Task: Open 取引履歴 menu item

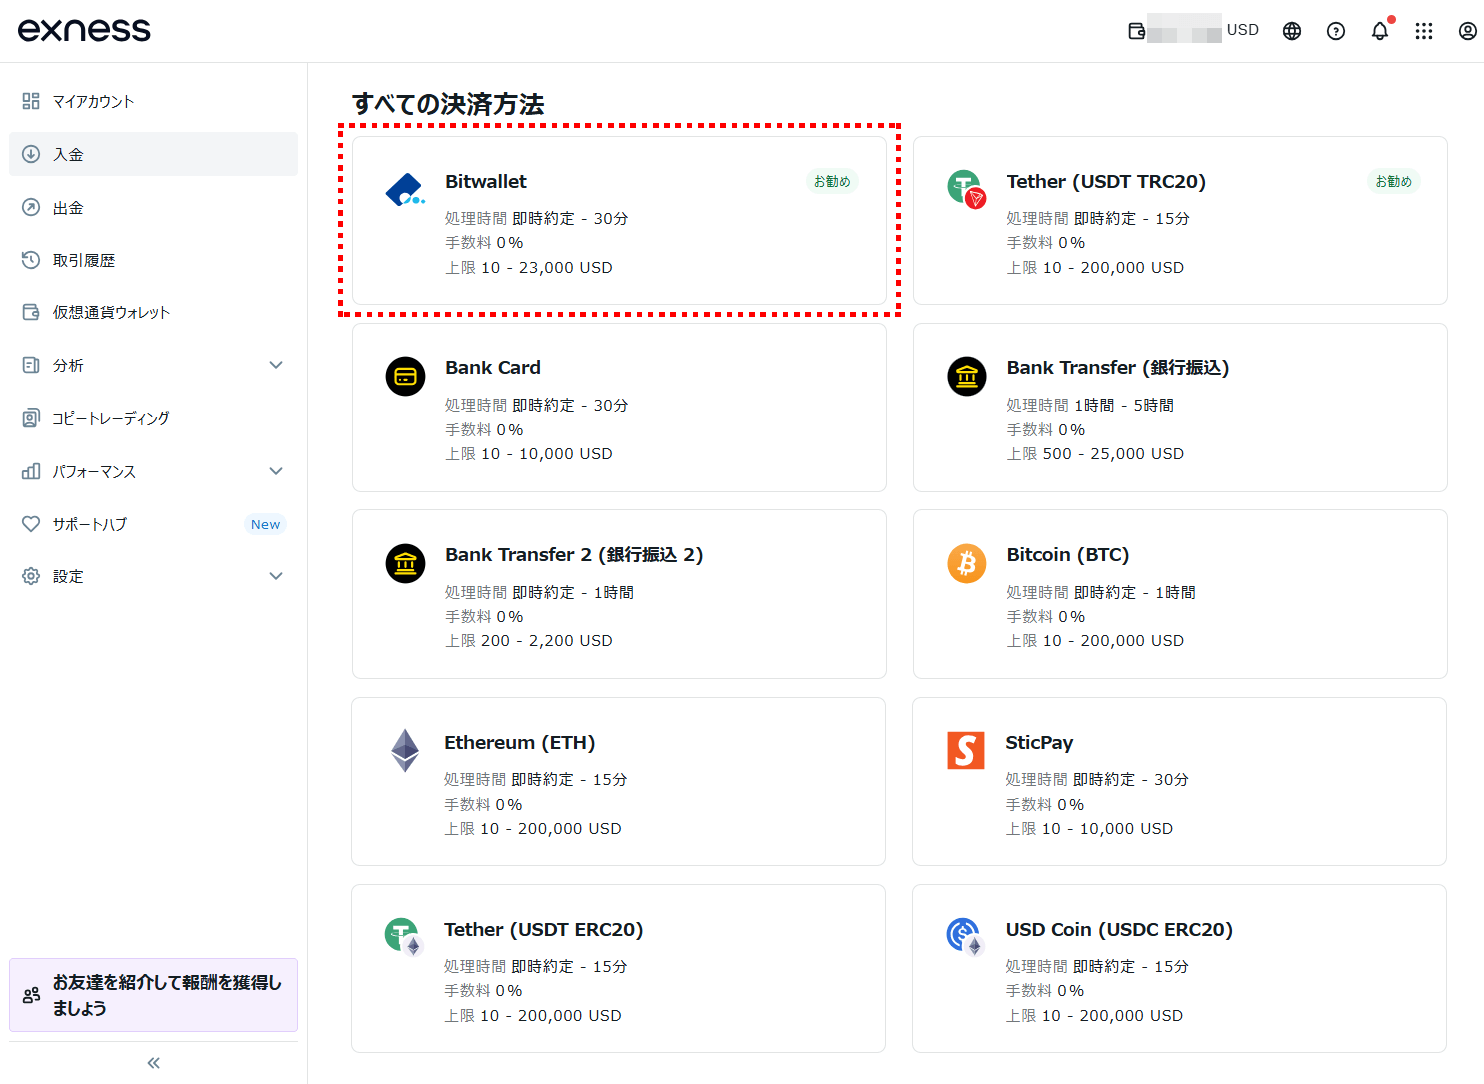Action: point(153,260)
